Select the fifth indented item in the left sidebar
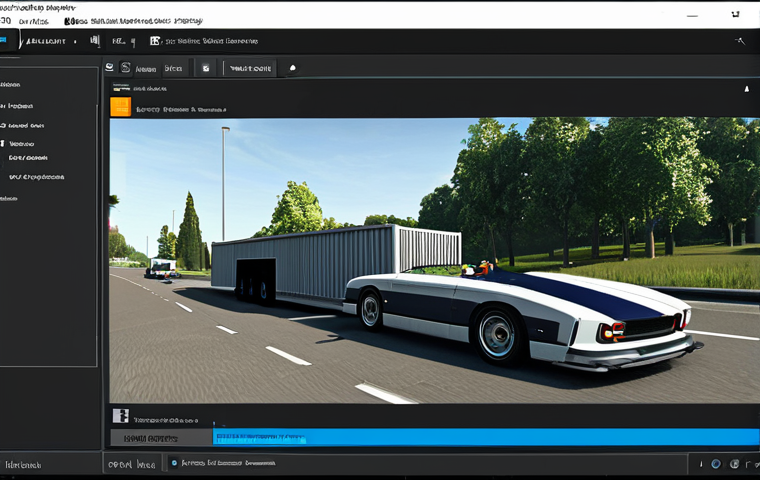This screenshot has height=480, width=760. click(x=28, y=158)
